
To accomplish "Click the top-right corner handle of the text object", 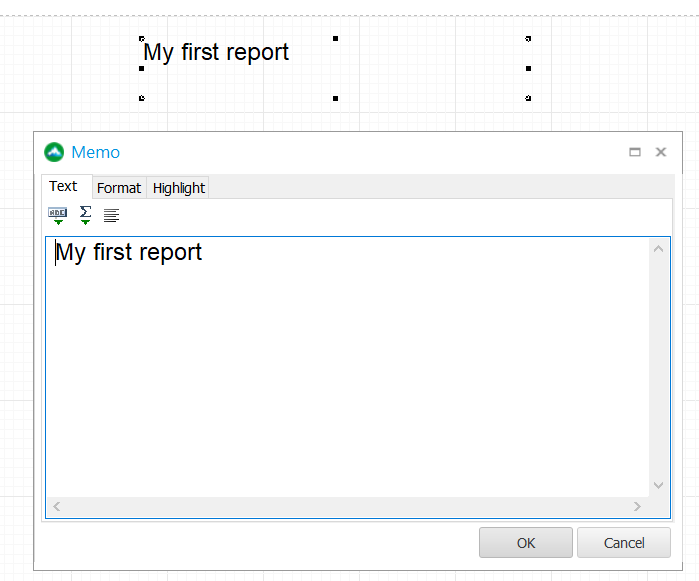I will (528, 39).
